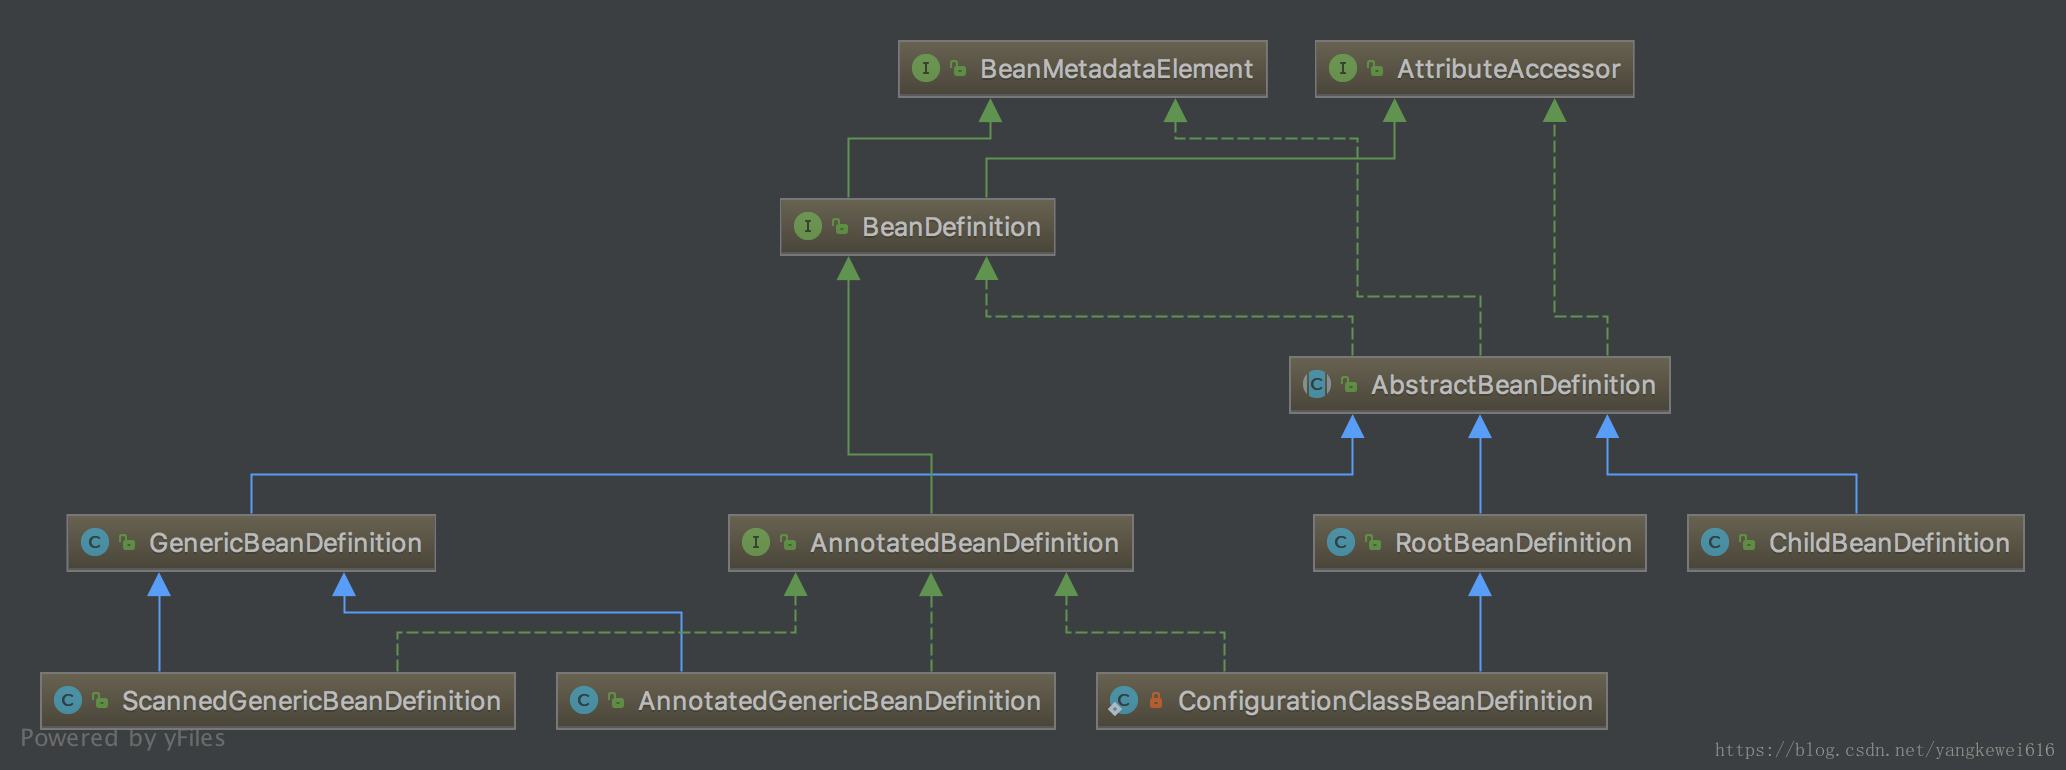Click green interface icon of BeanDefinition

pyautogui.click(x=808, y=226)
